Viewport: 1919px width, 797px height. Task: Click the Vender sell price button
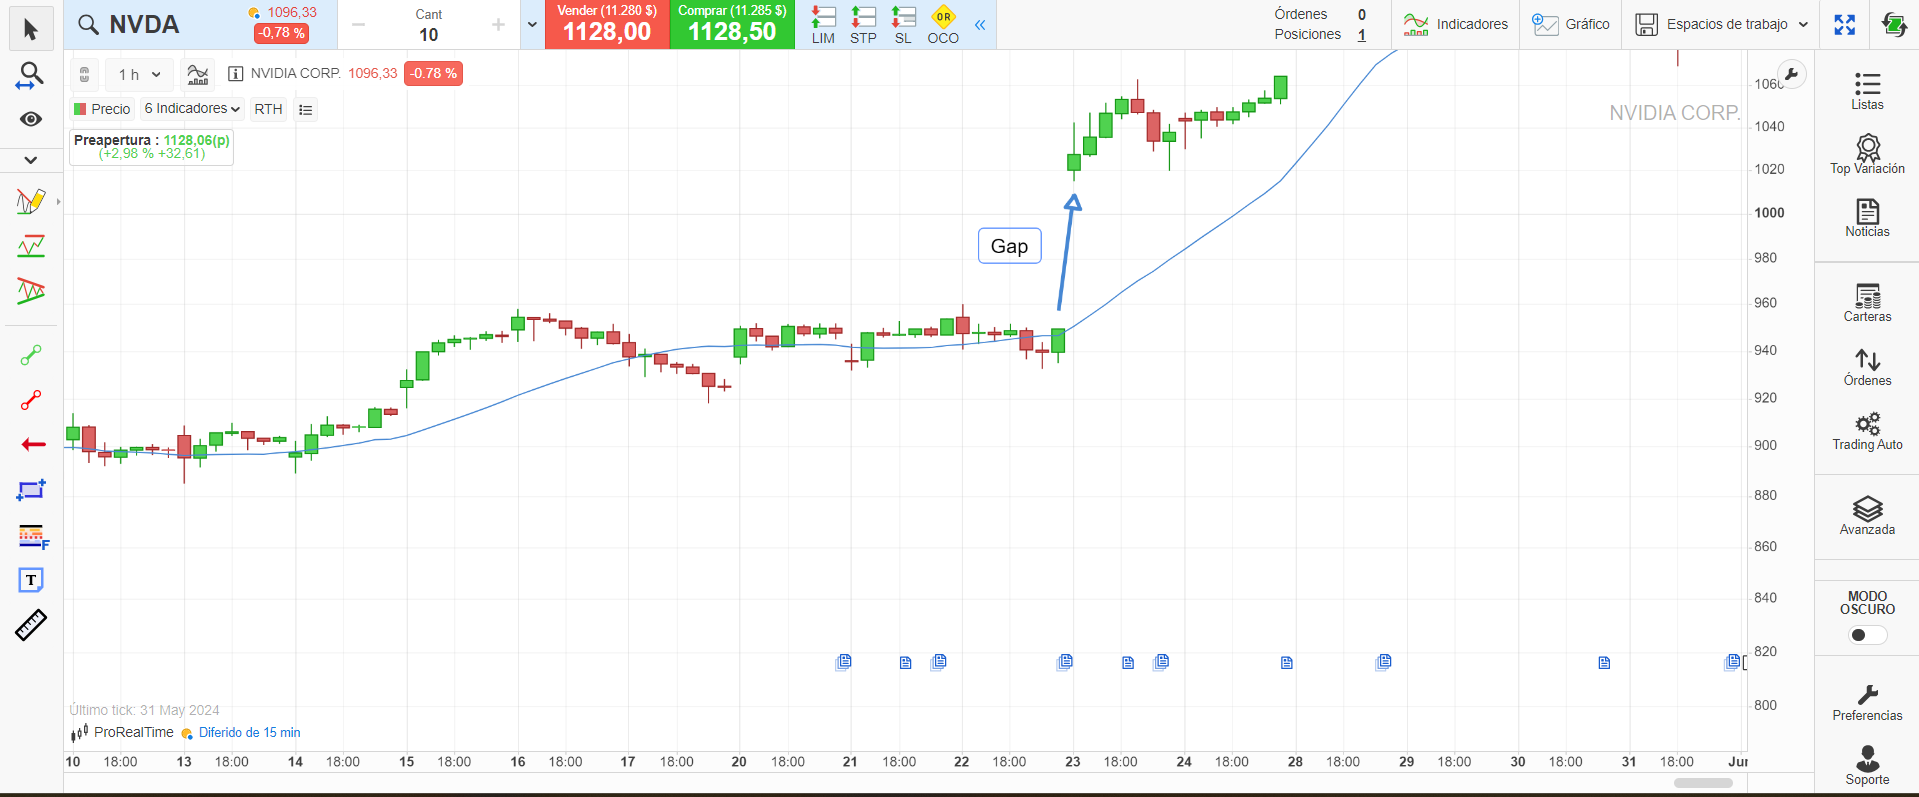coord(607,24)
